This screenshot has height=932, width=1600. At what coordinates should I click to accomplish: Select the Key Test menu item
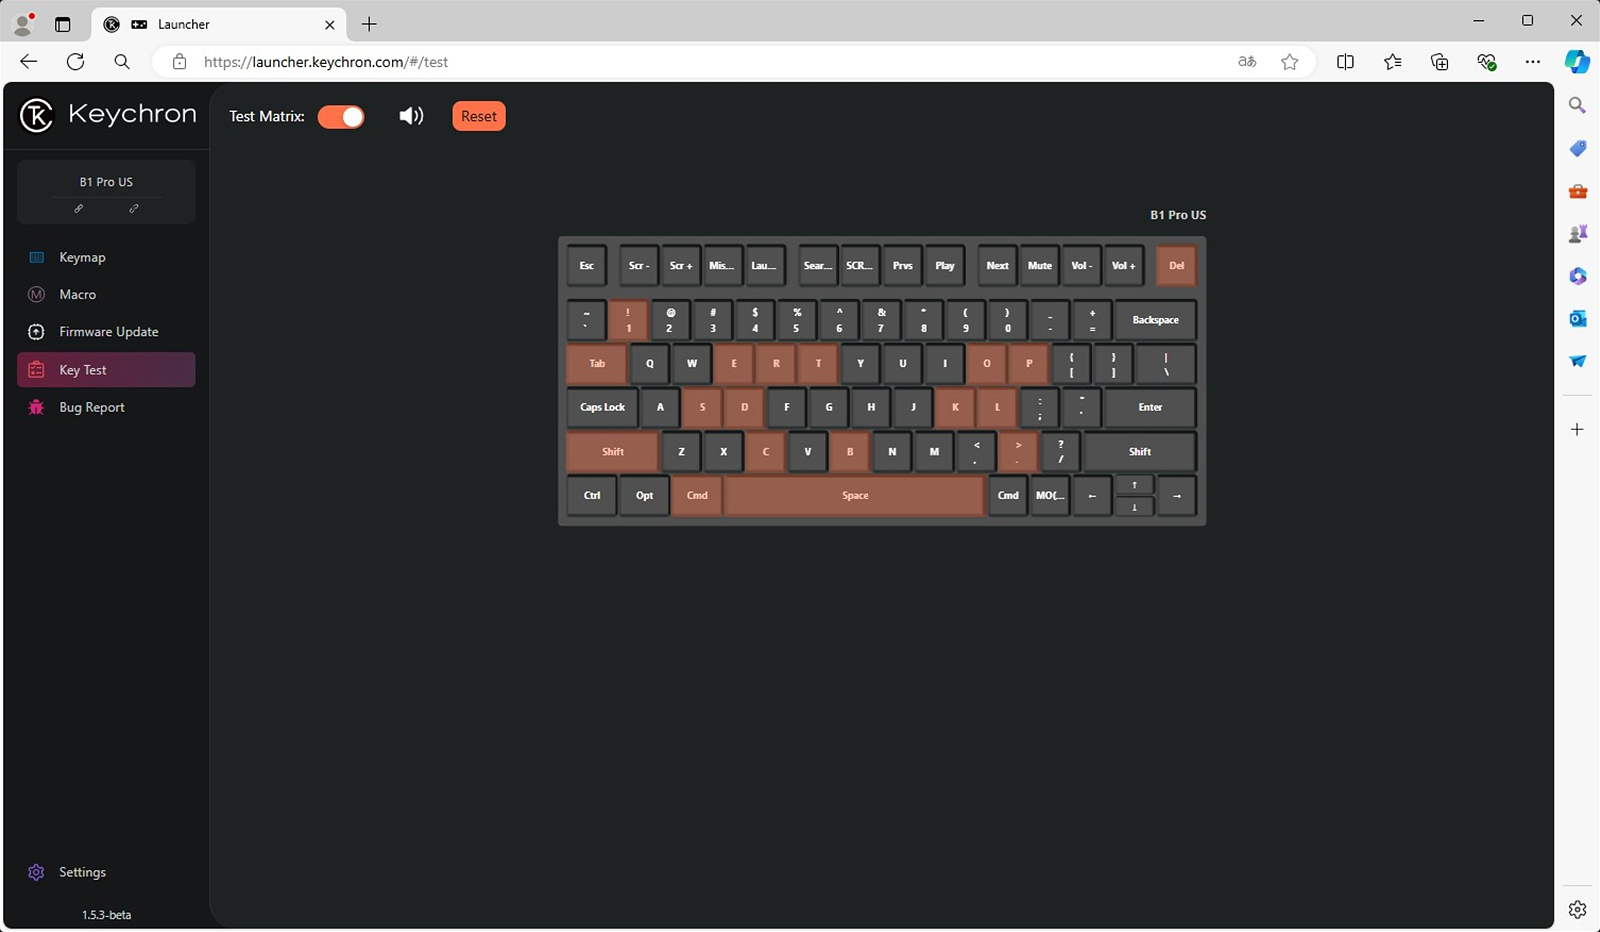[106, 370]
